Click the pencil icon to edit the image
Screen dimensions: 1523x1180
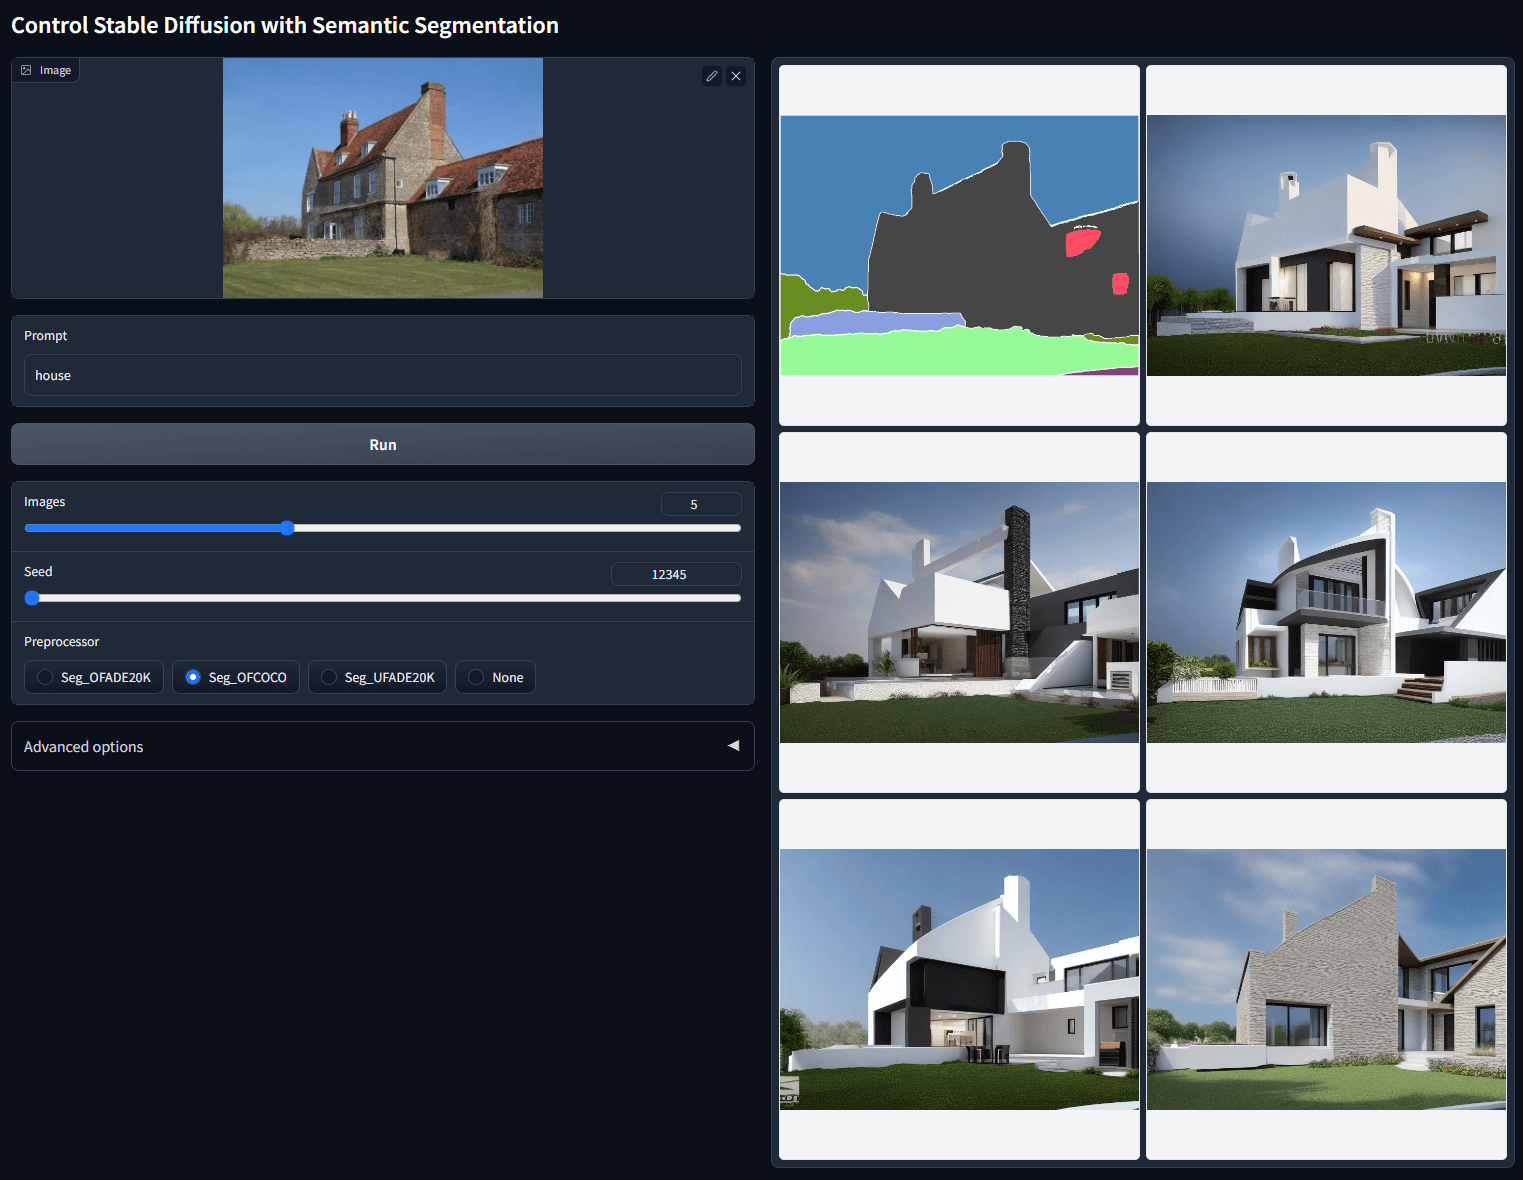click(x=711, y=76)
